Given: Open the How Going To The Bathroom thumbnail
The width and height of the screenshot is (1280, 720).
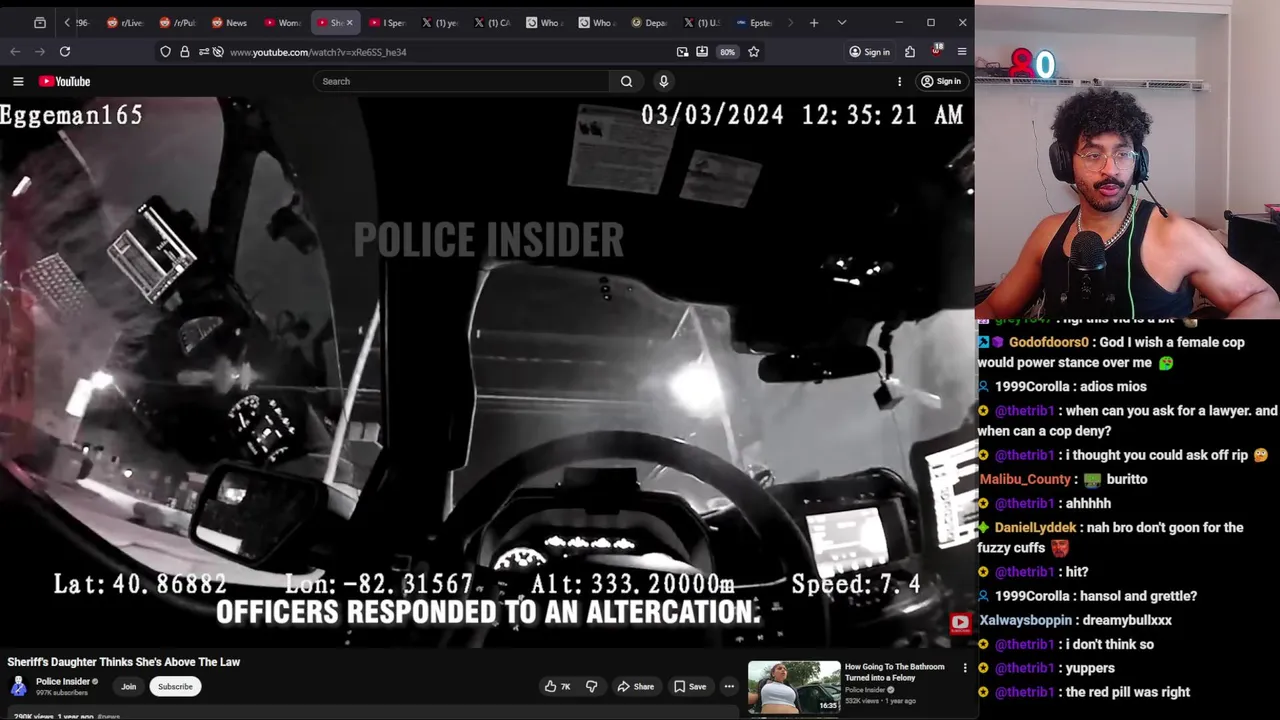Looking at the screenshot, I should click(x=794, y=687).
